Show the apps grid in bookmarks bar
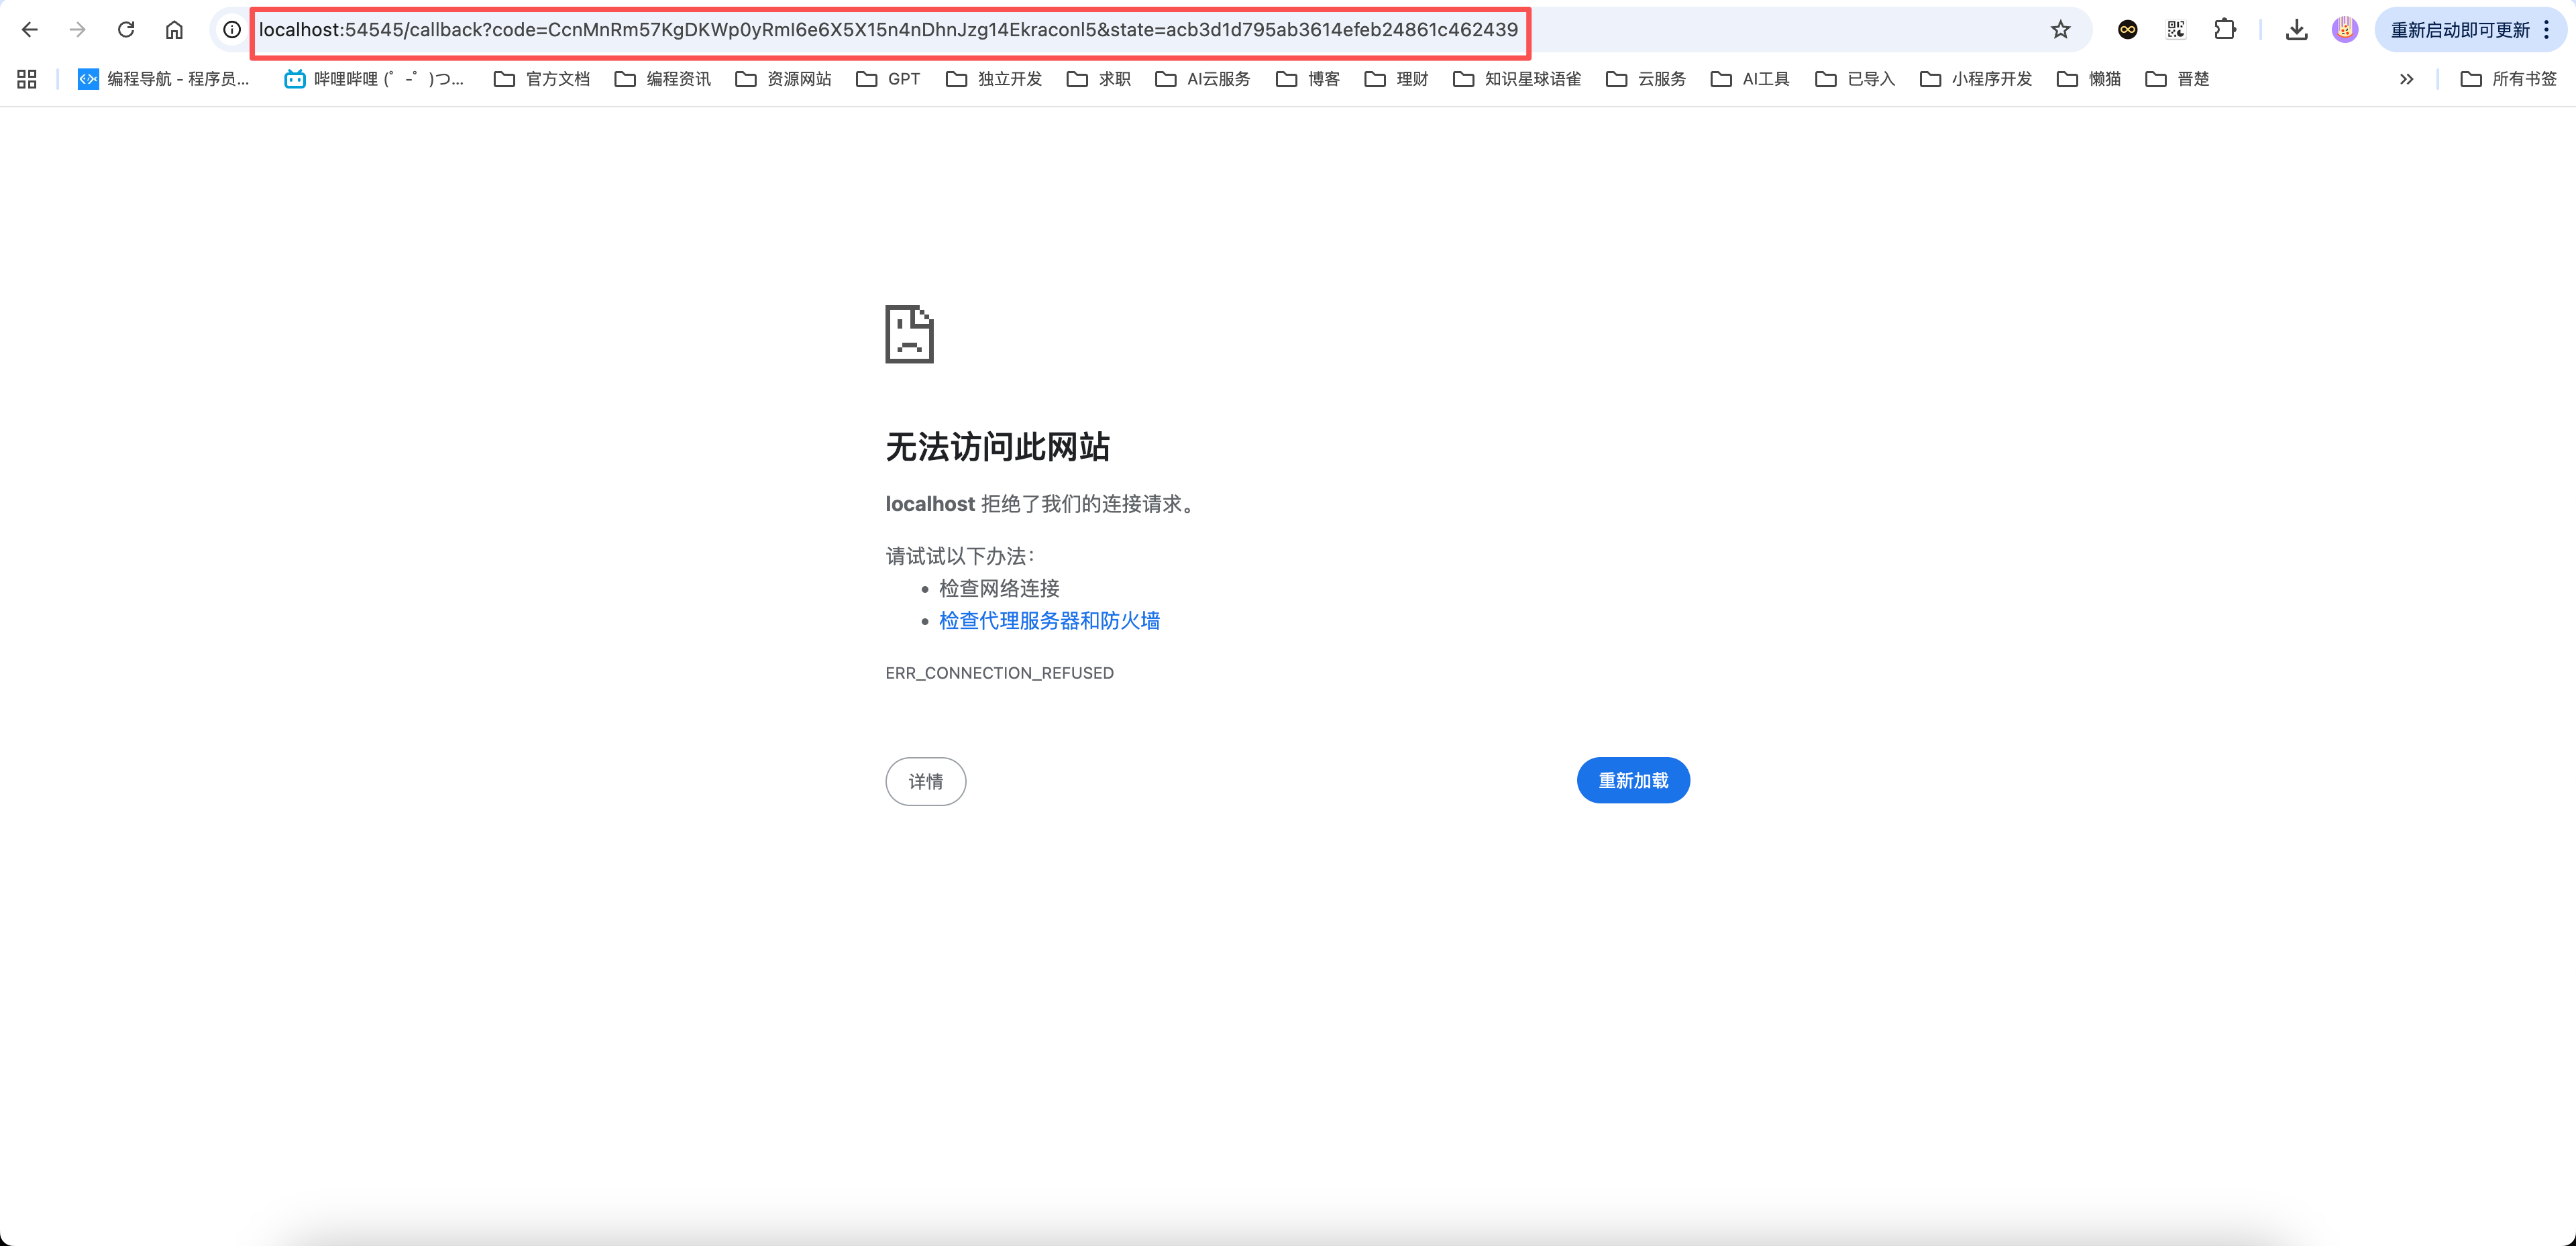Image resolution: width=2576 pixels, height=1246 pixels. [x=27, y=79]
